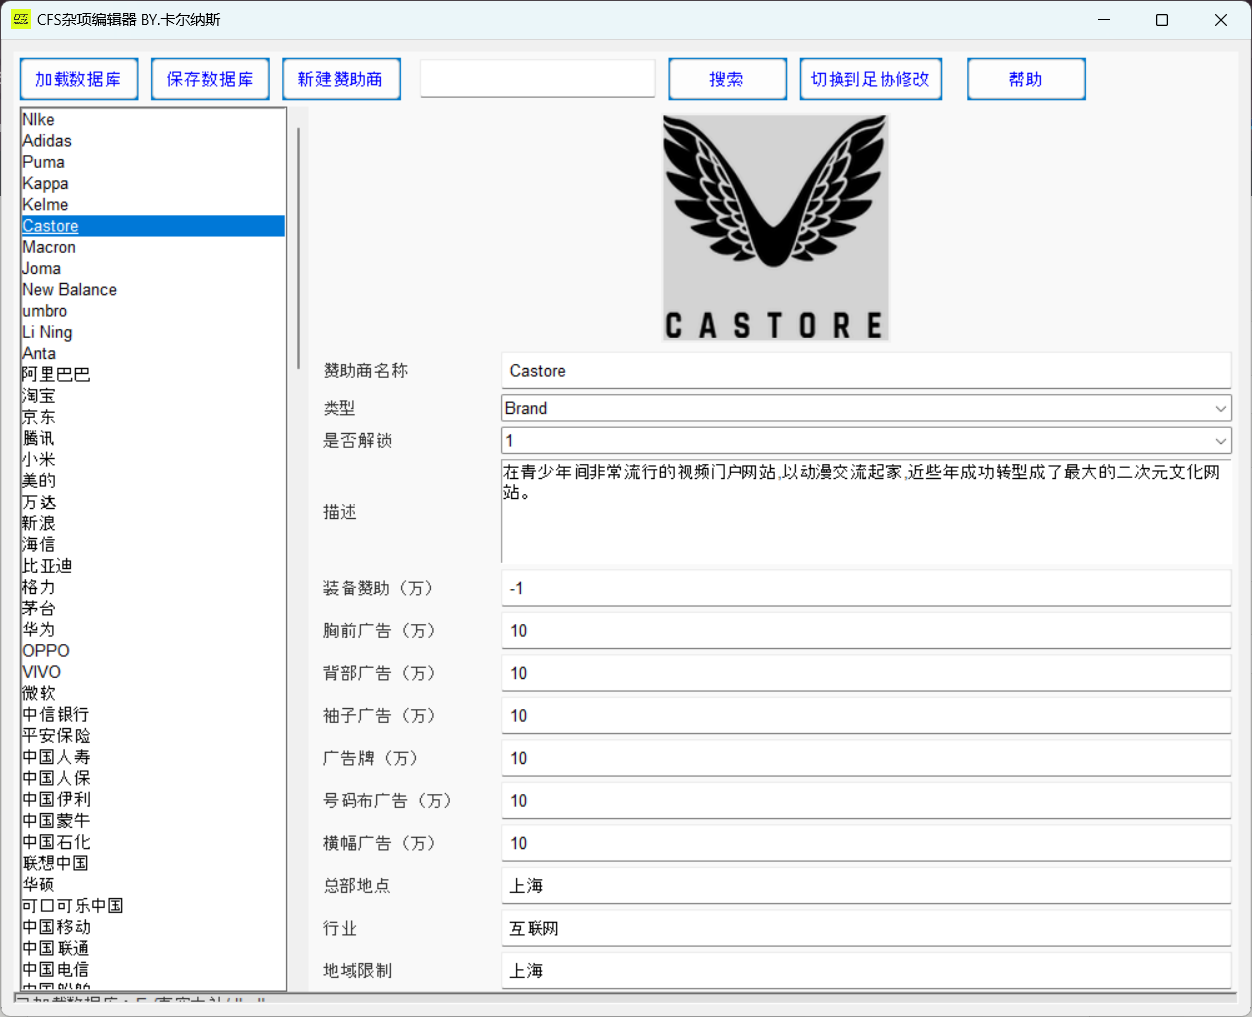This screenshot has height=1017, width=1252.
Task: Select 比亚迪 in the sponsor list
Action: (153, 566)
